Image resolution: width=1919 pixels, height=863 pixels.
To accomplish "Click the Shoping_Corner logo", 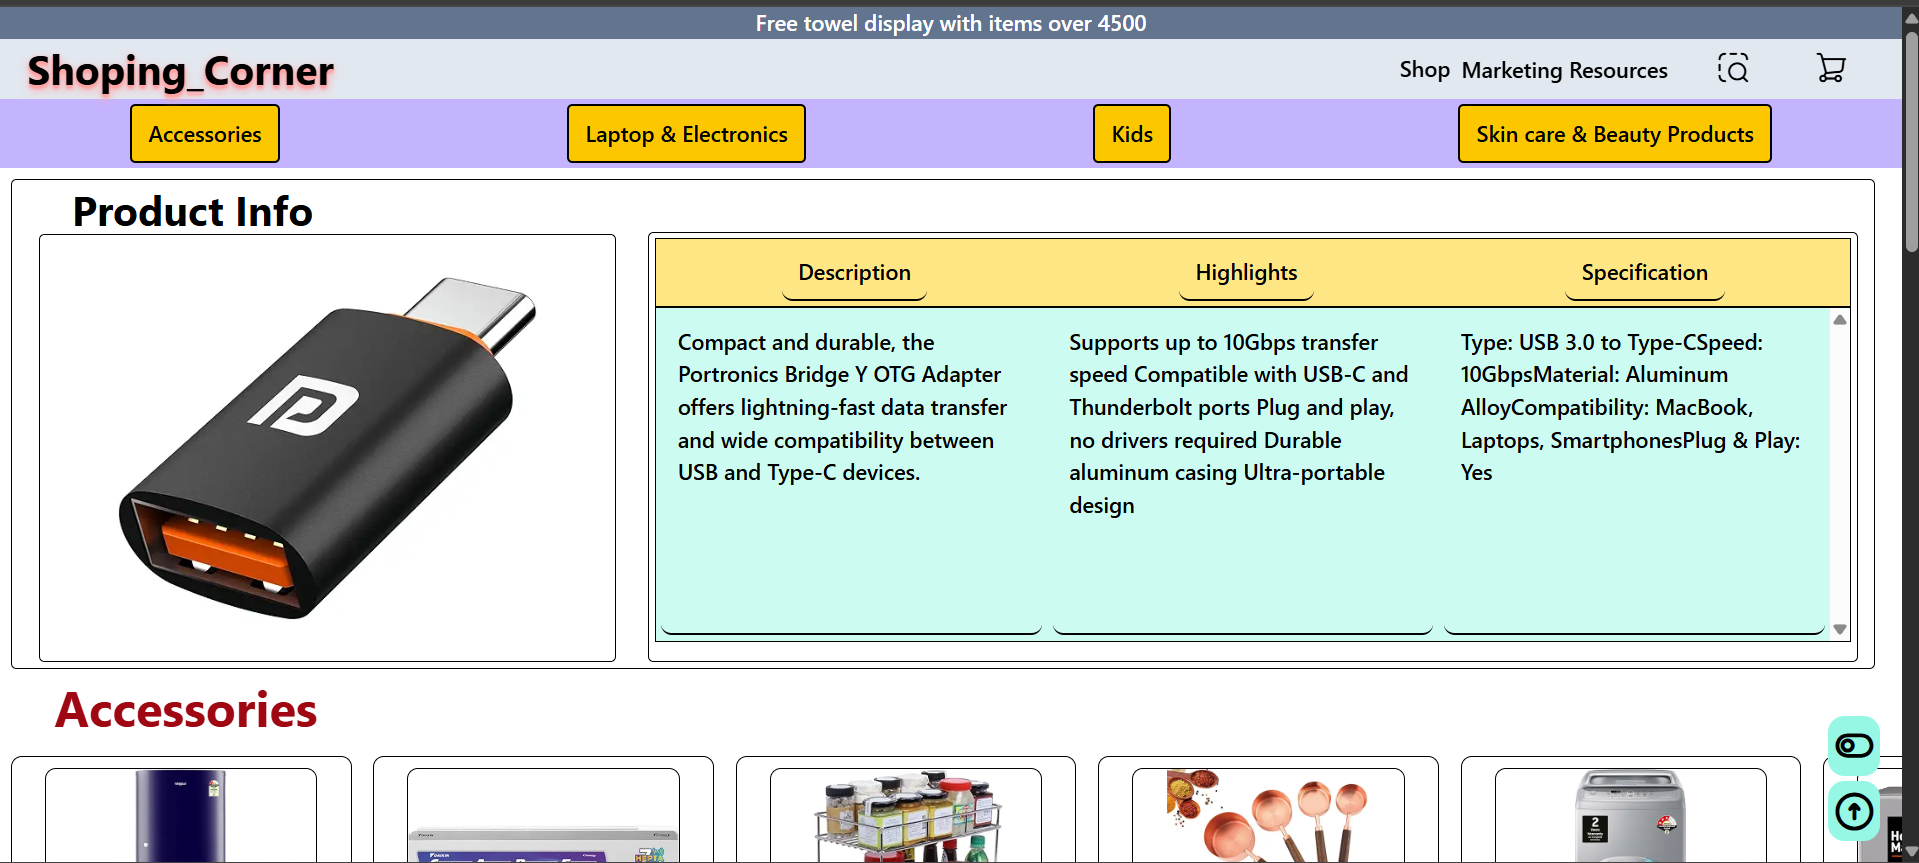I will point(180,71).
